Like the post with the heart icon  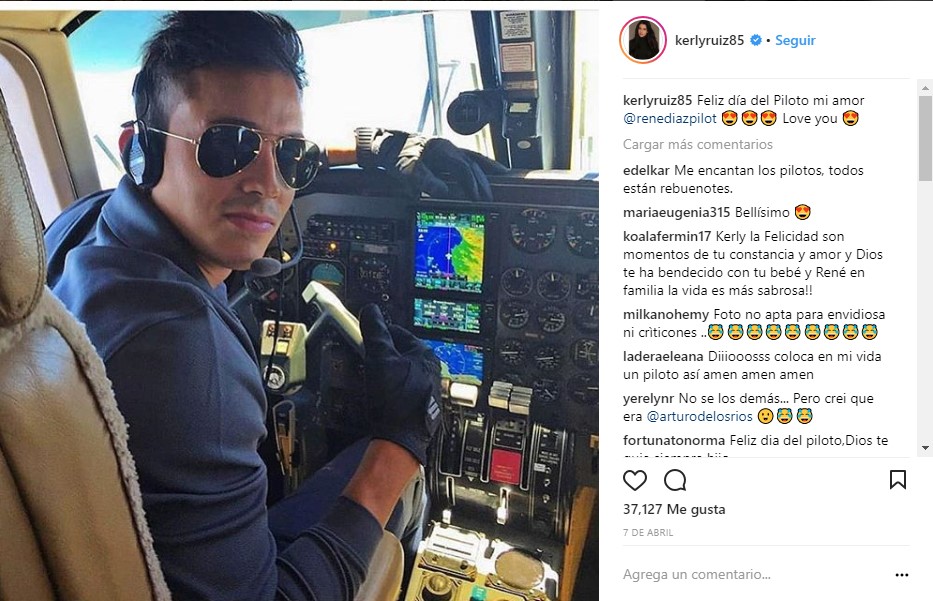click(x=634, y=480)
